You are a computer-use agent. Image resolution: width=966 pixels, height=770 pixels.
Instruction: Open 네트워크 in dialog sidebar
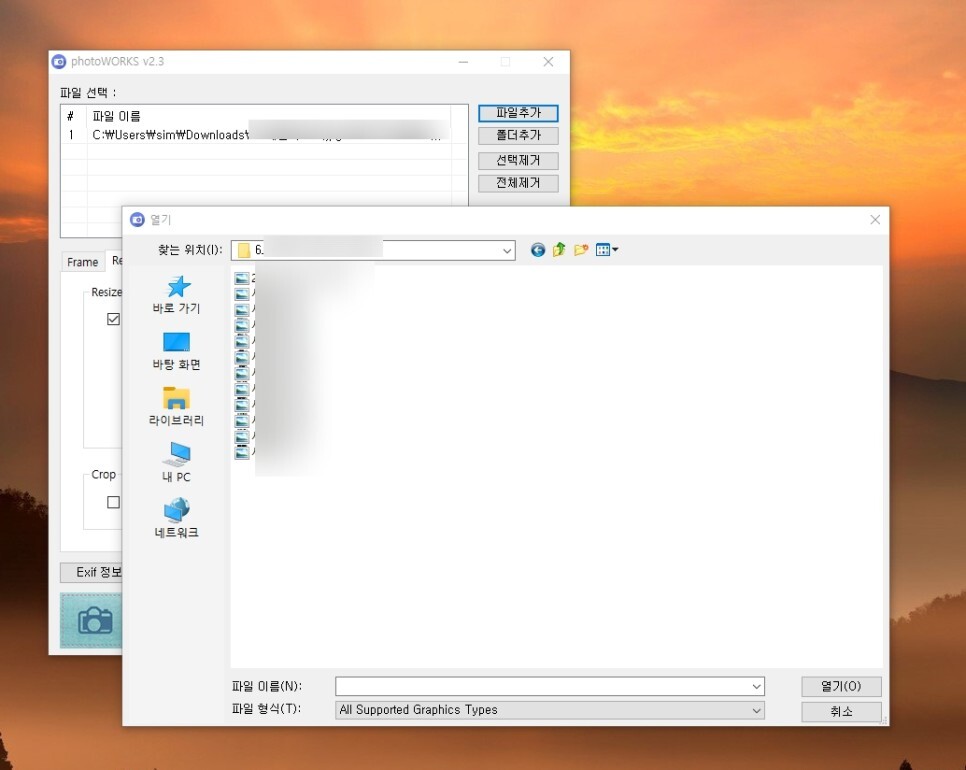point(176,518)
